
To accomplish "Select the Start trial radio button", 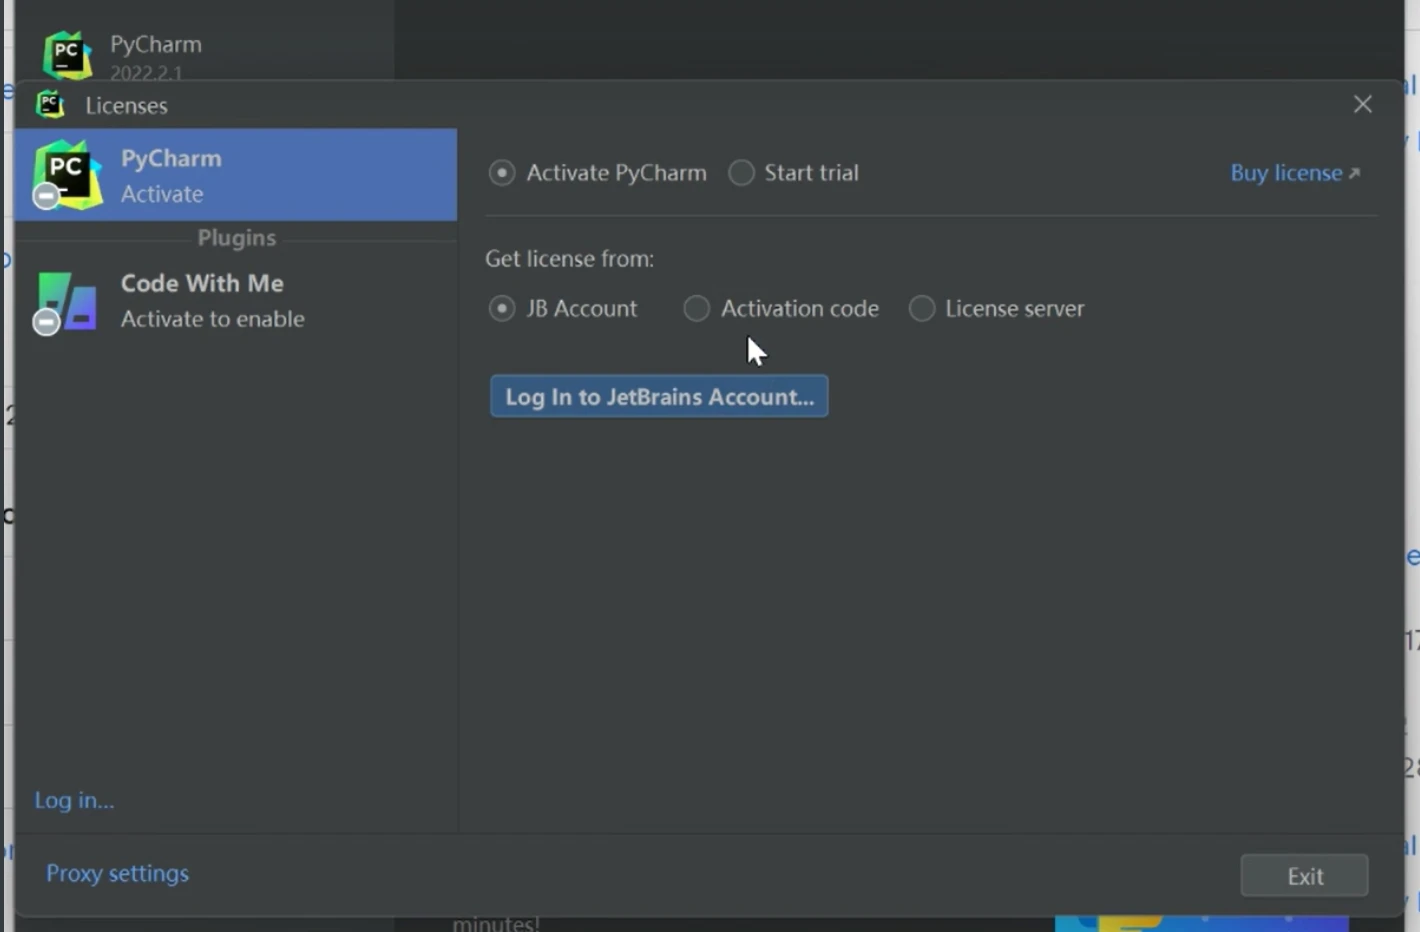I will 741,173.
